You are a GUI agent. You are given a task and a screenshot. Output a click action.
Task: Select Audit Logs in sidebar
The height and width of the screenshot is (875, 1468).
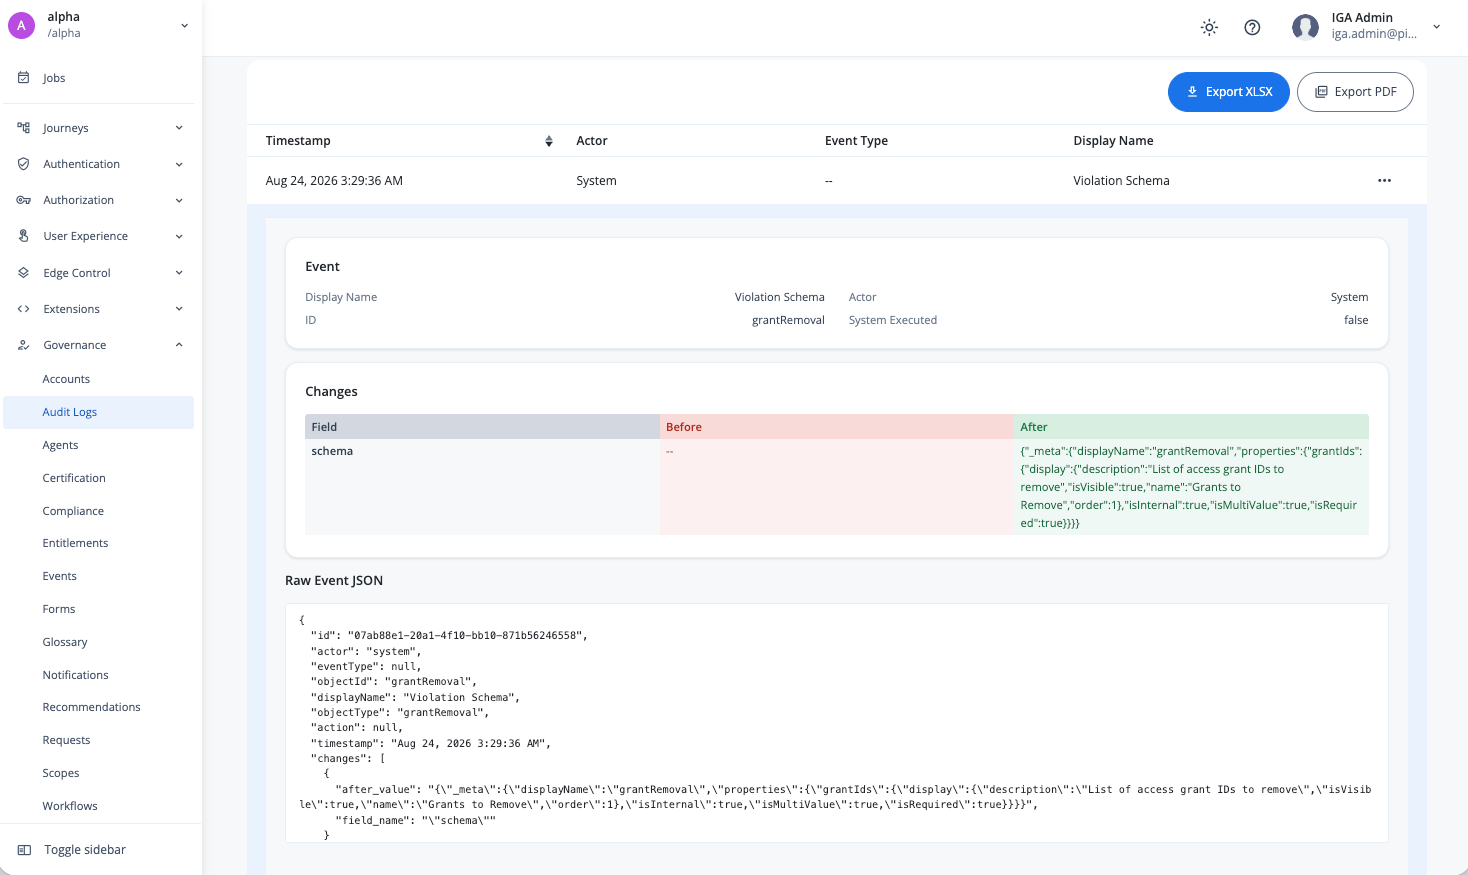click(98, 412)
